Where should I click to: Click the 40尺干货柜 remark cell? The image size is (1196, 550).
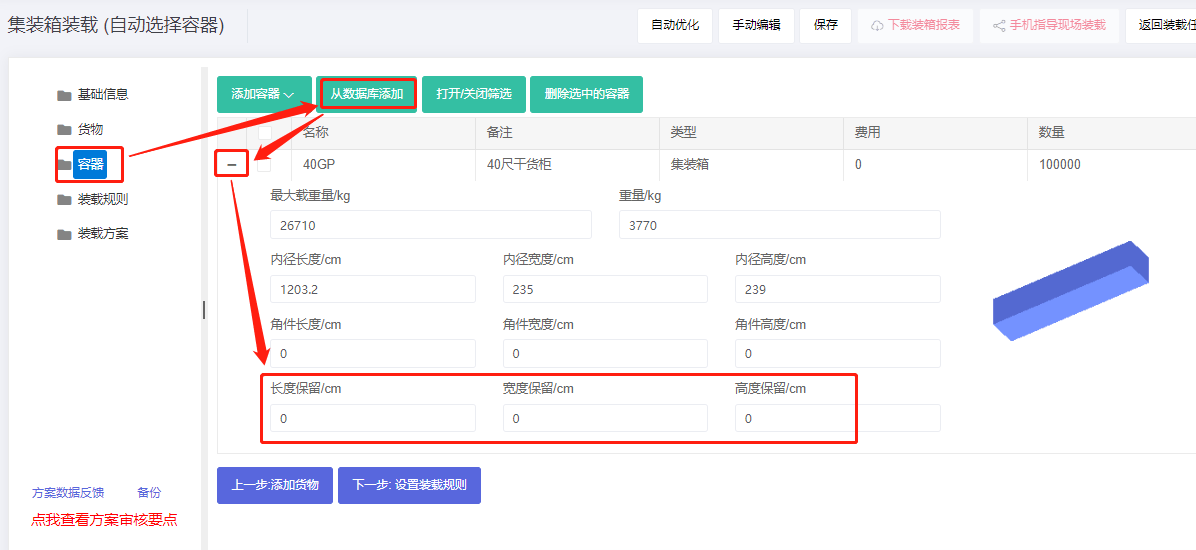[567, 165]
